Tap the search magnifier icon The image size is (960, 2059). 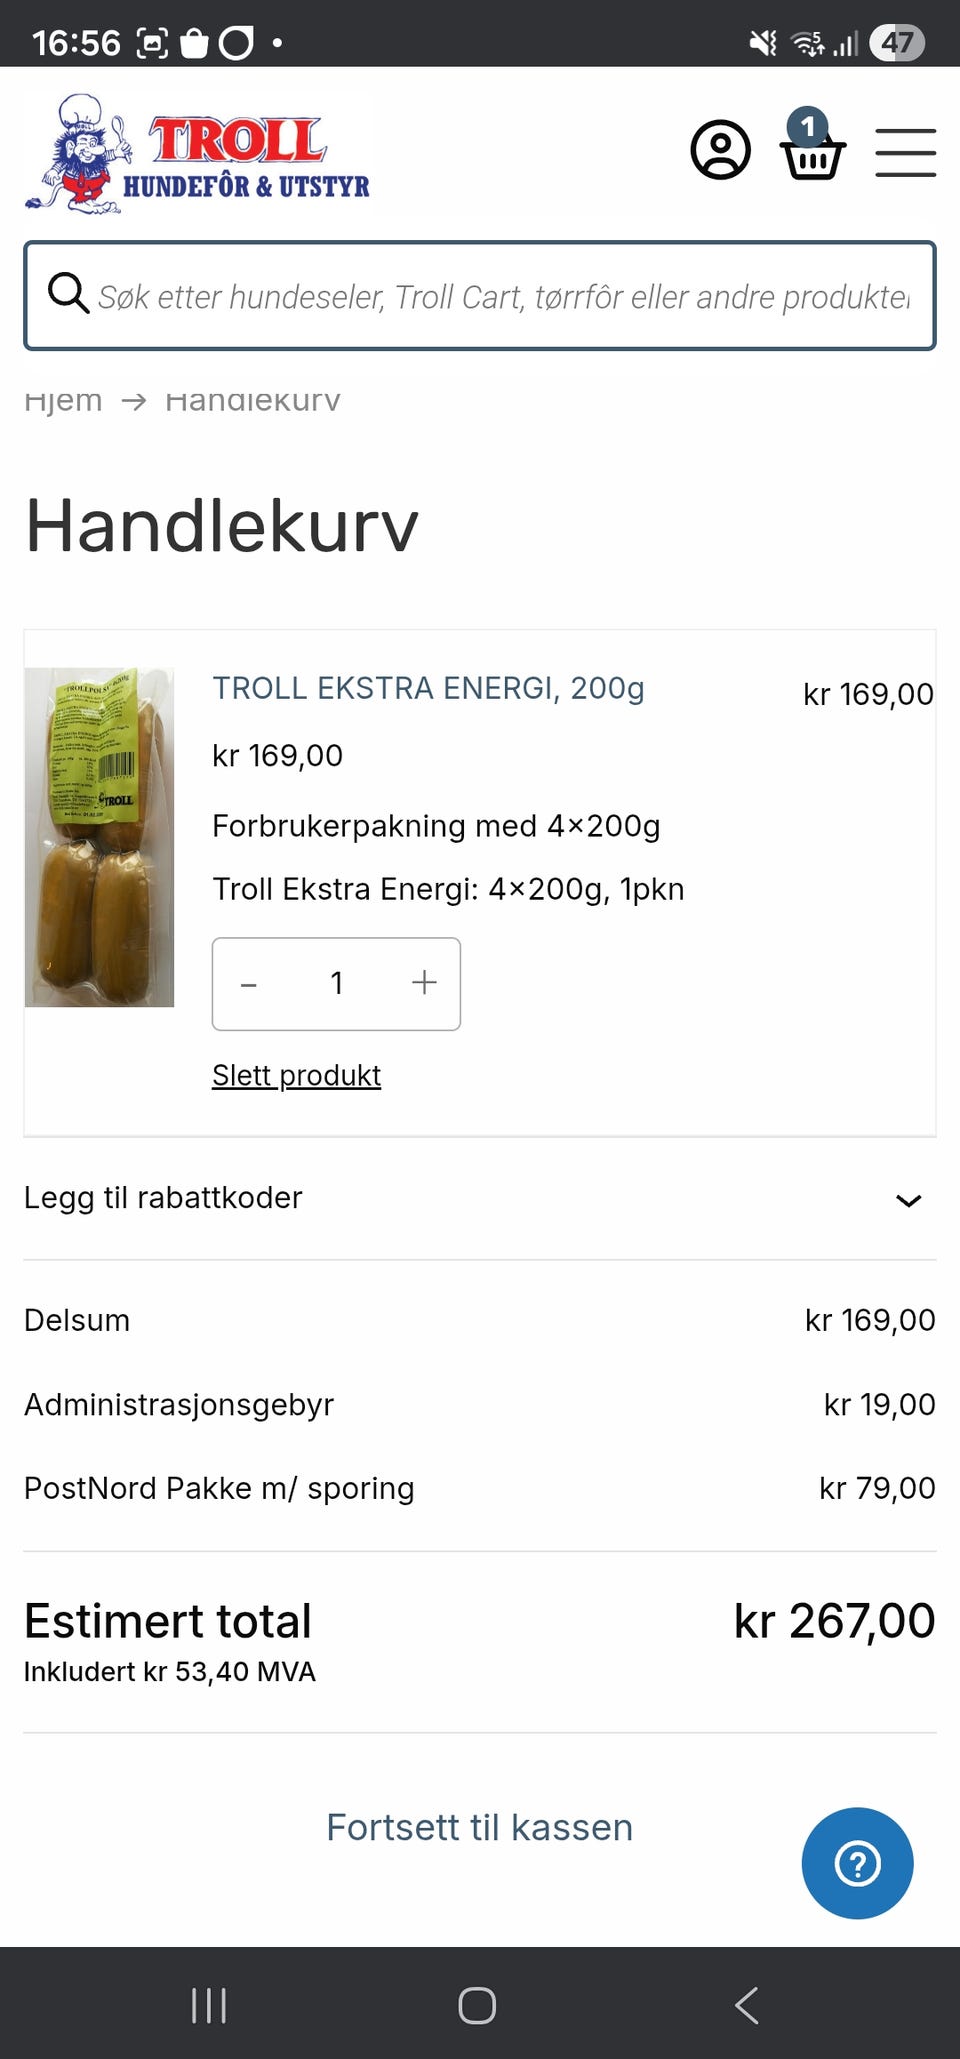pyautogui.click(x=68, y=294)
